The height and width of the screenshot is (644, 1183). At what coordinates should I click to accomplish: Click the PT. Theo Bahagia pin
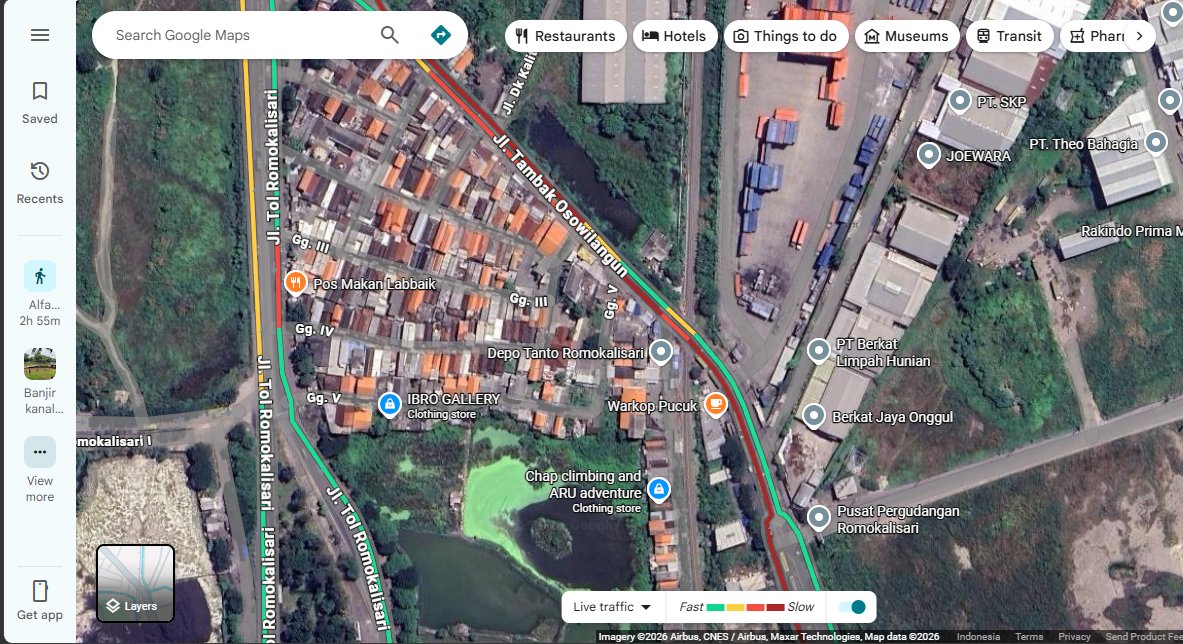1156,142
